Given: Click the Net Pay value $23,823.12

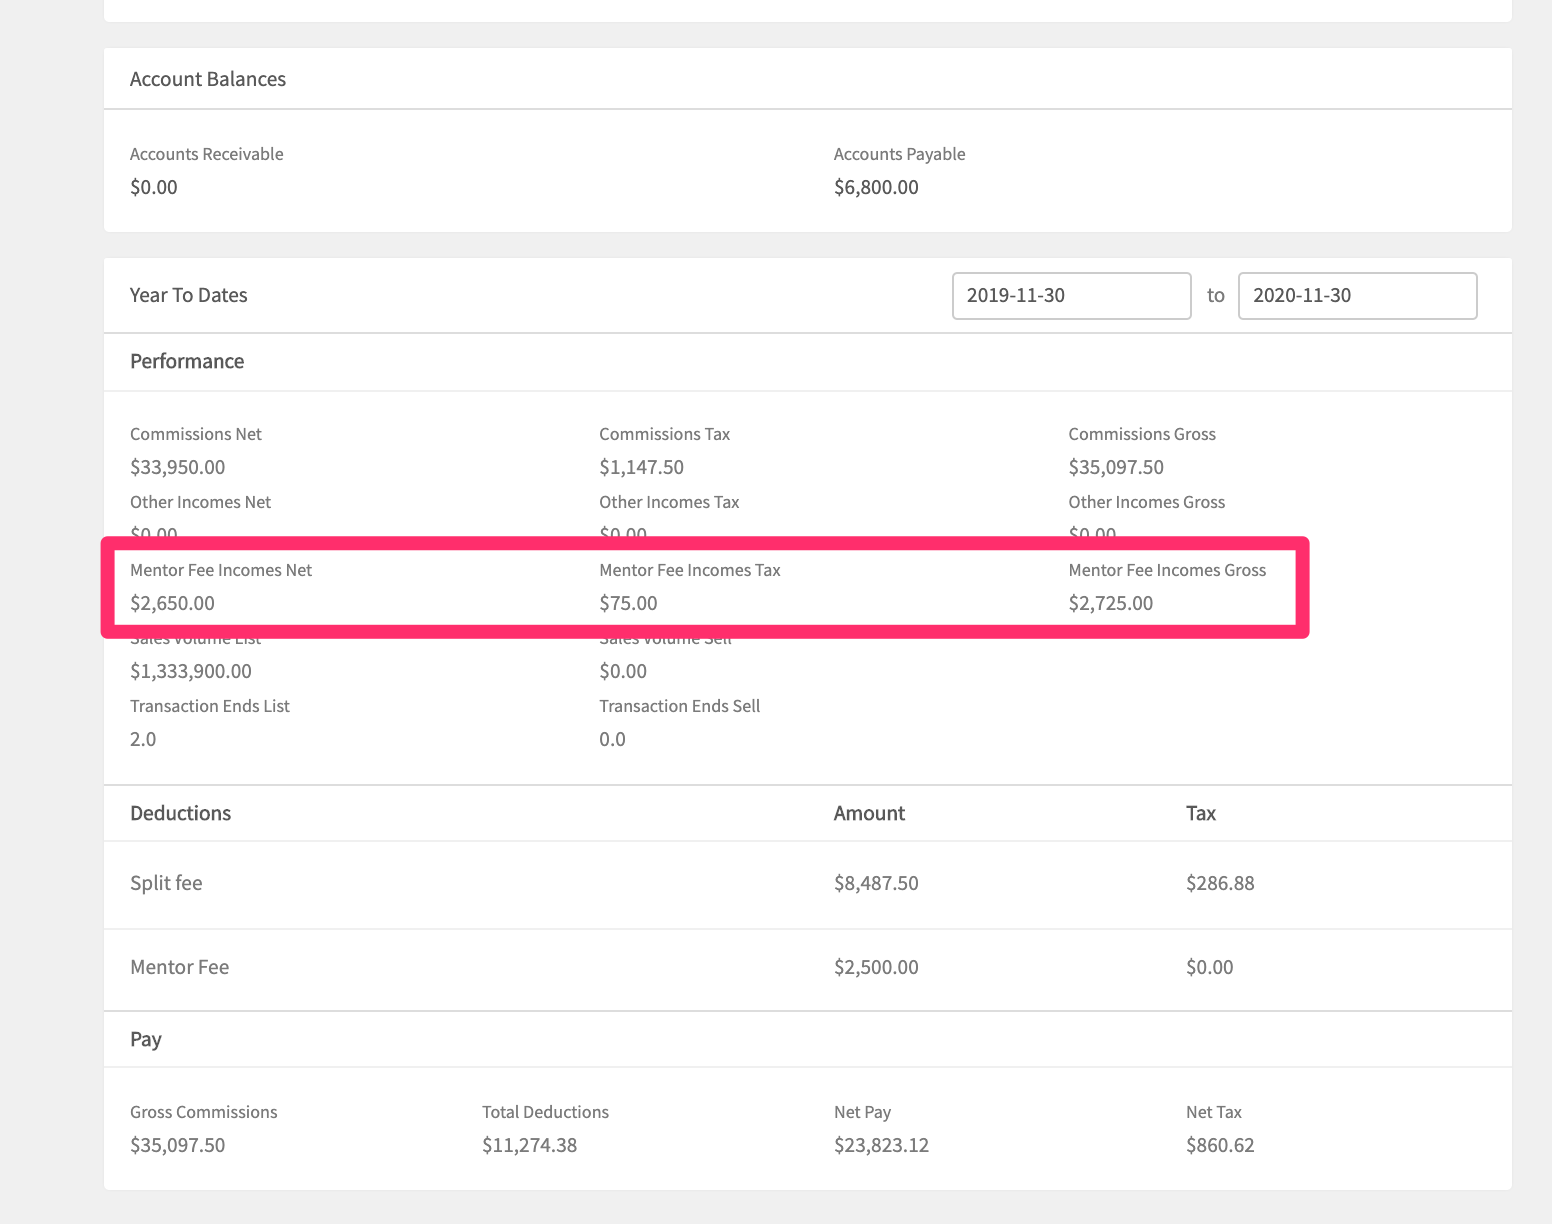Looking at the screenshot, I should point(882,1145).
